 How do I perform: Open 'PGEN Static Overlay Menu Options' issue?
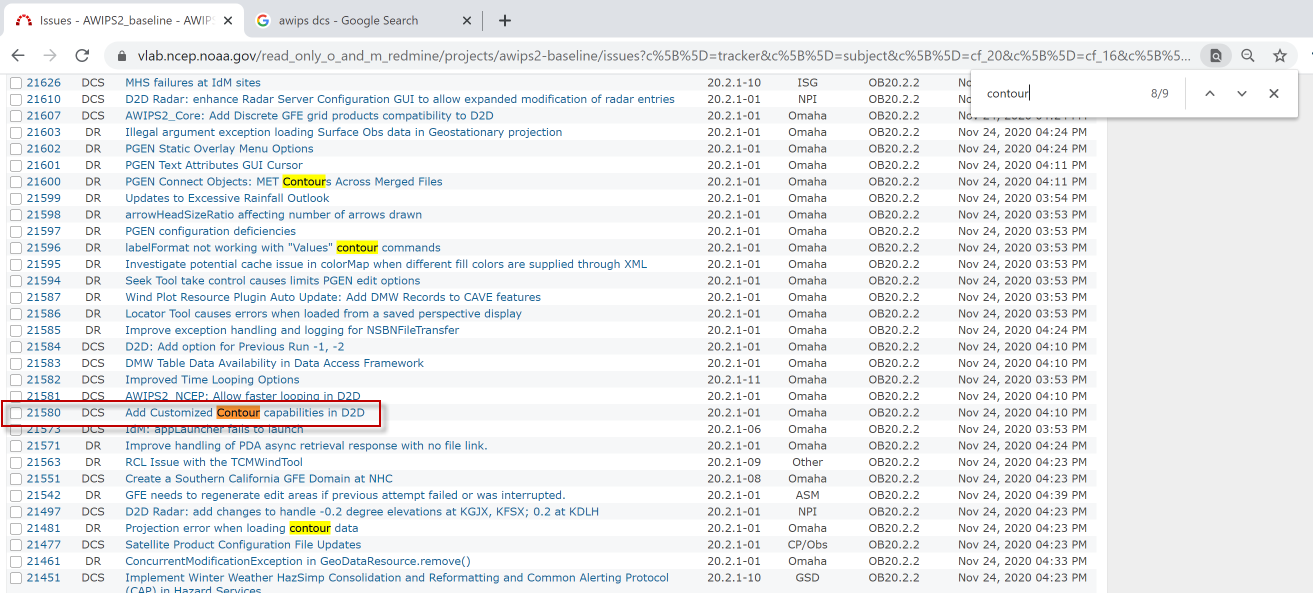click(219, 149)
